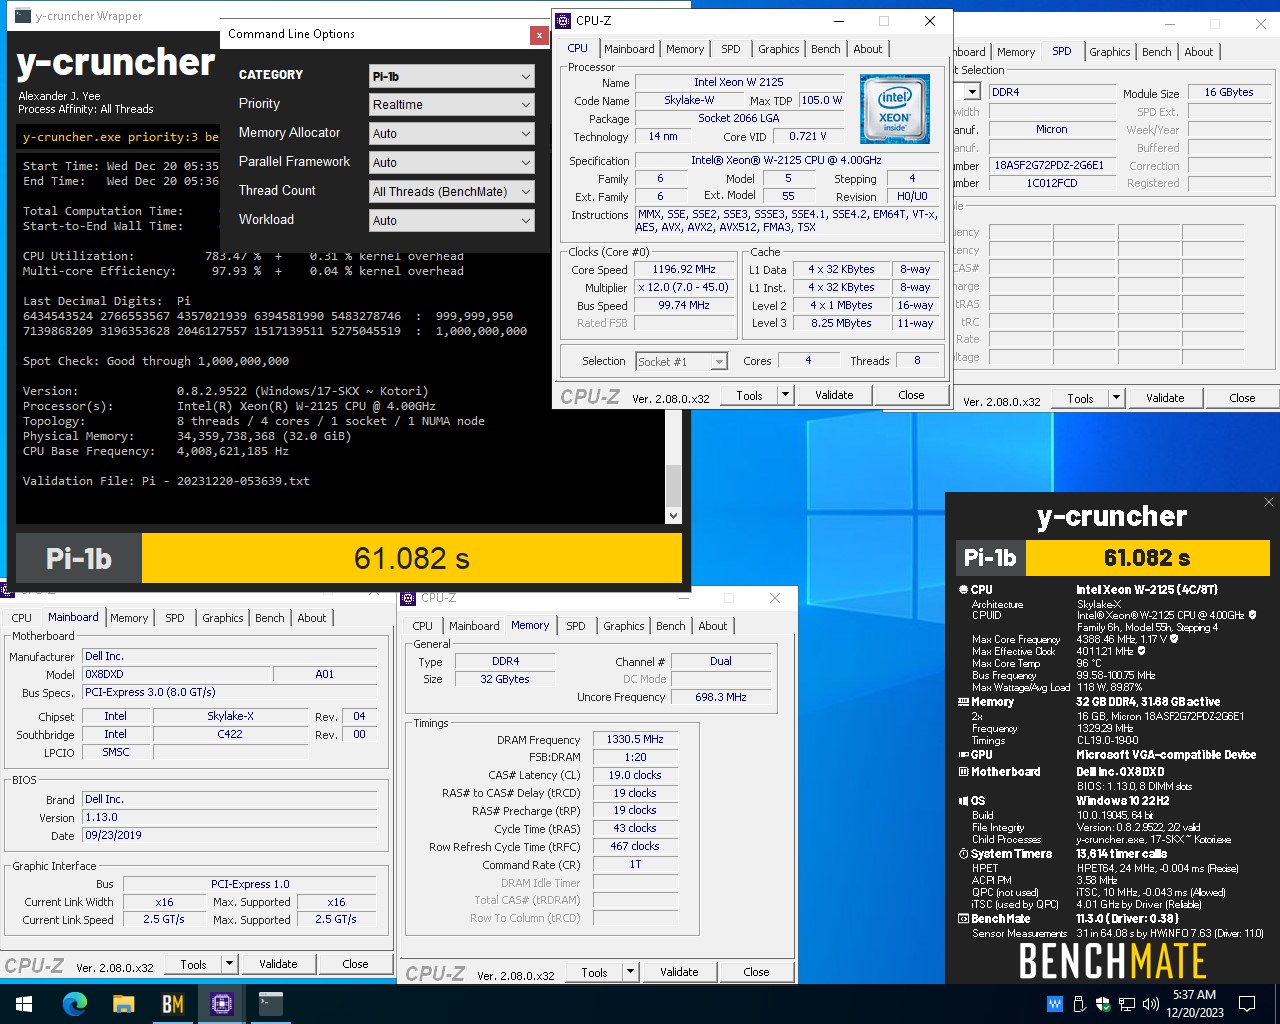Close the main CPU-Z CPU window with its X

pos(930,20)
